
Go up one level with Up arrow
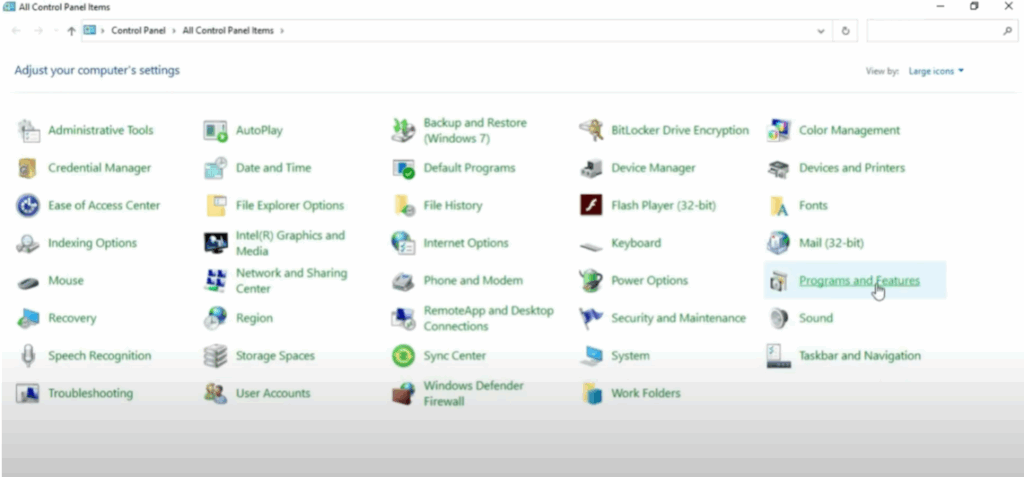coord(71,31)
